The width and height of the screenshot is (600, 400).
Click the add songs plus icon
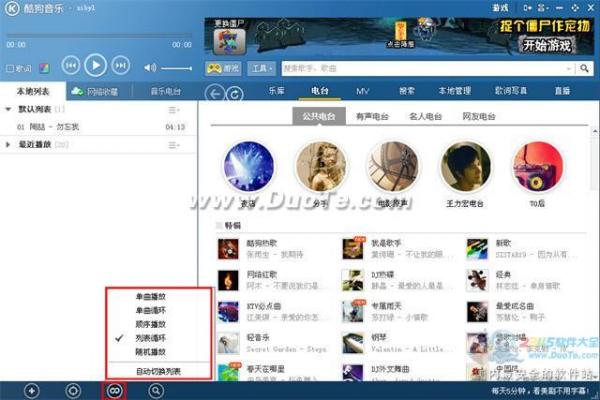32,391
